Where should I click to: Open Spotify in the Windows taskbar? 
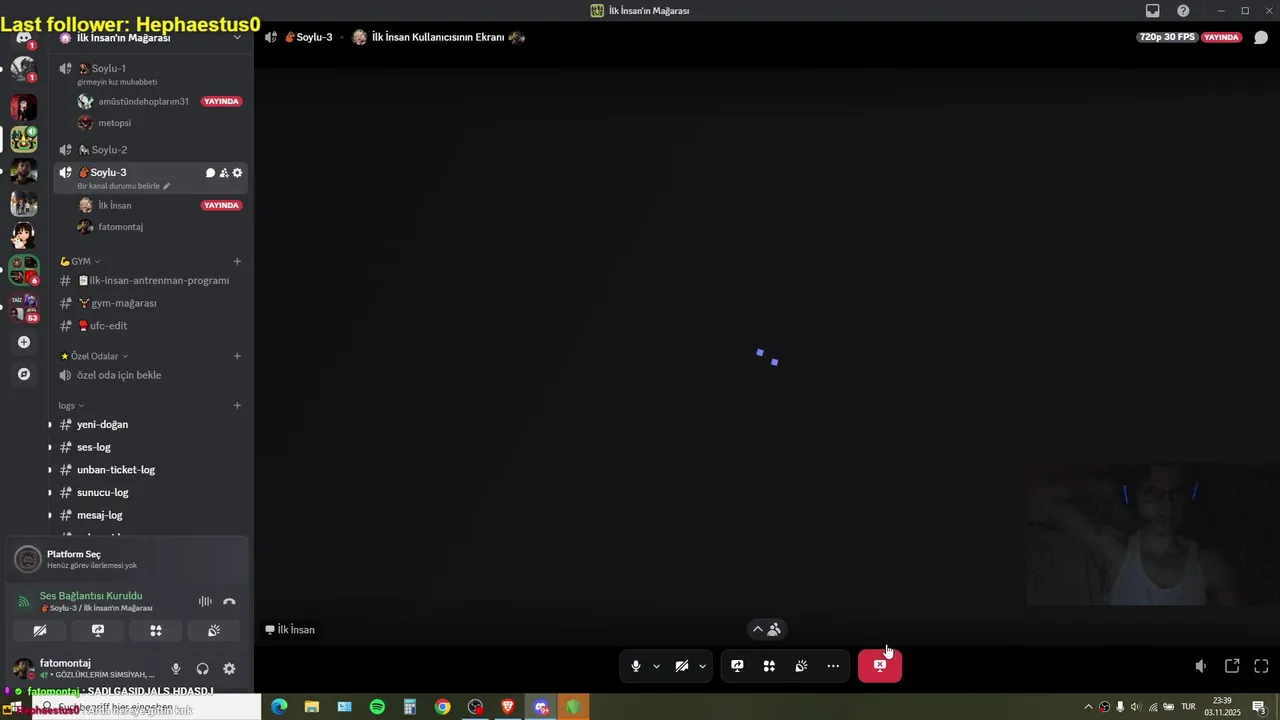[x=377, y=707]
